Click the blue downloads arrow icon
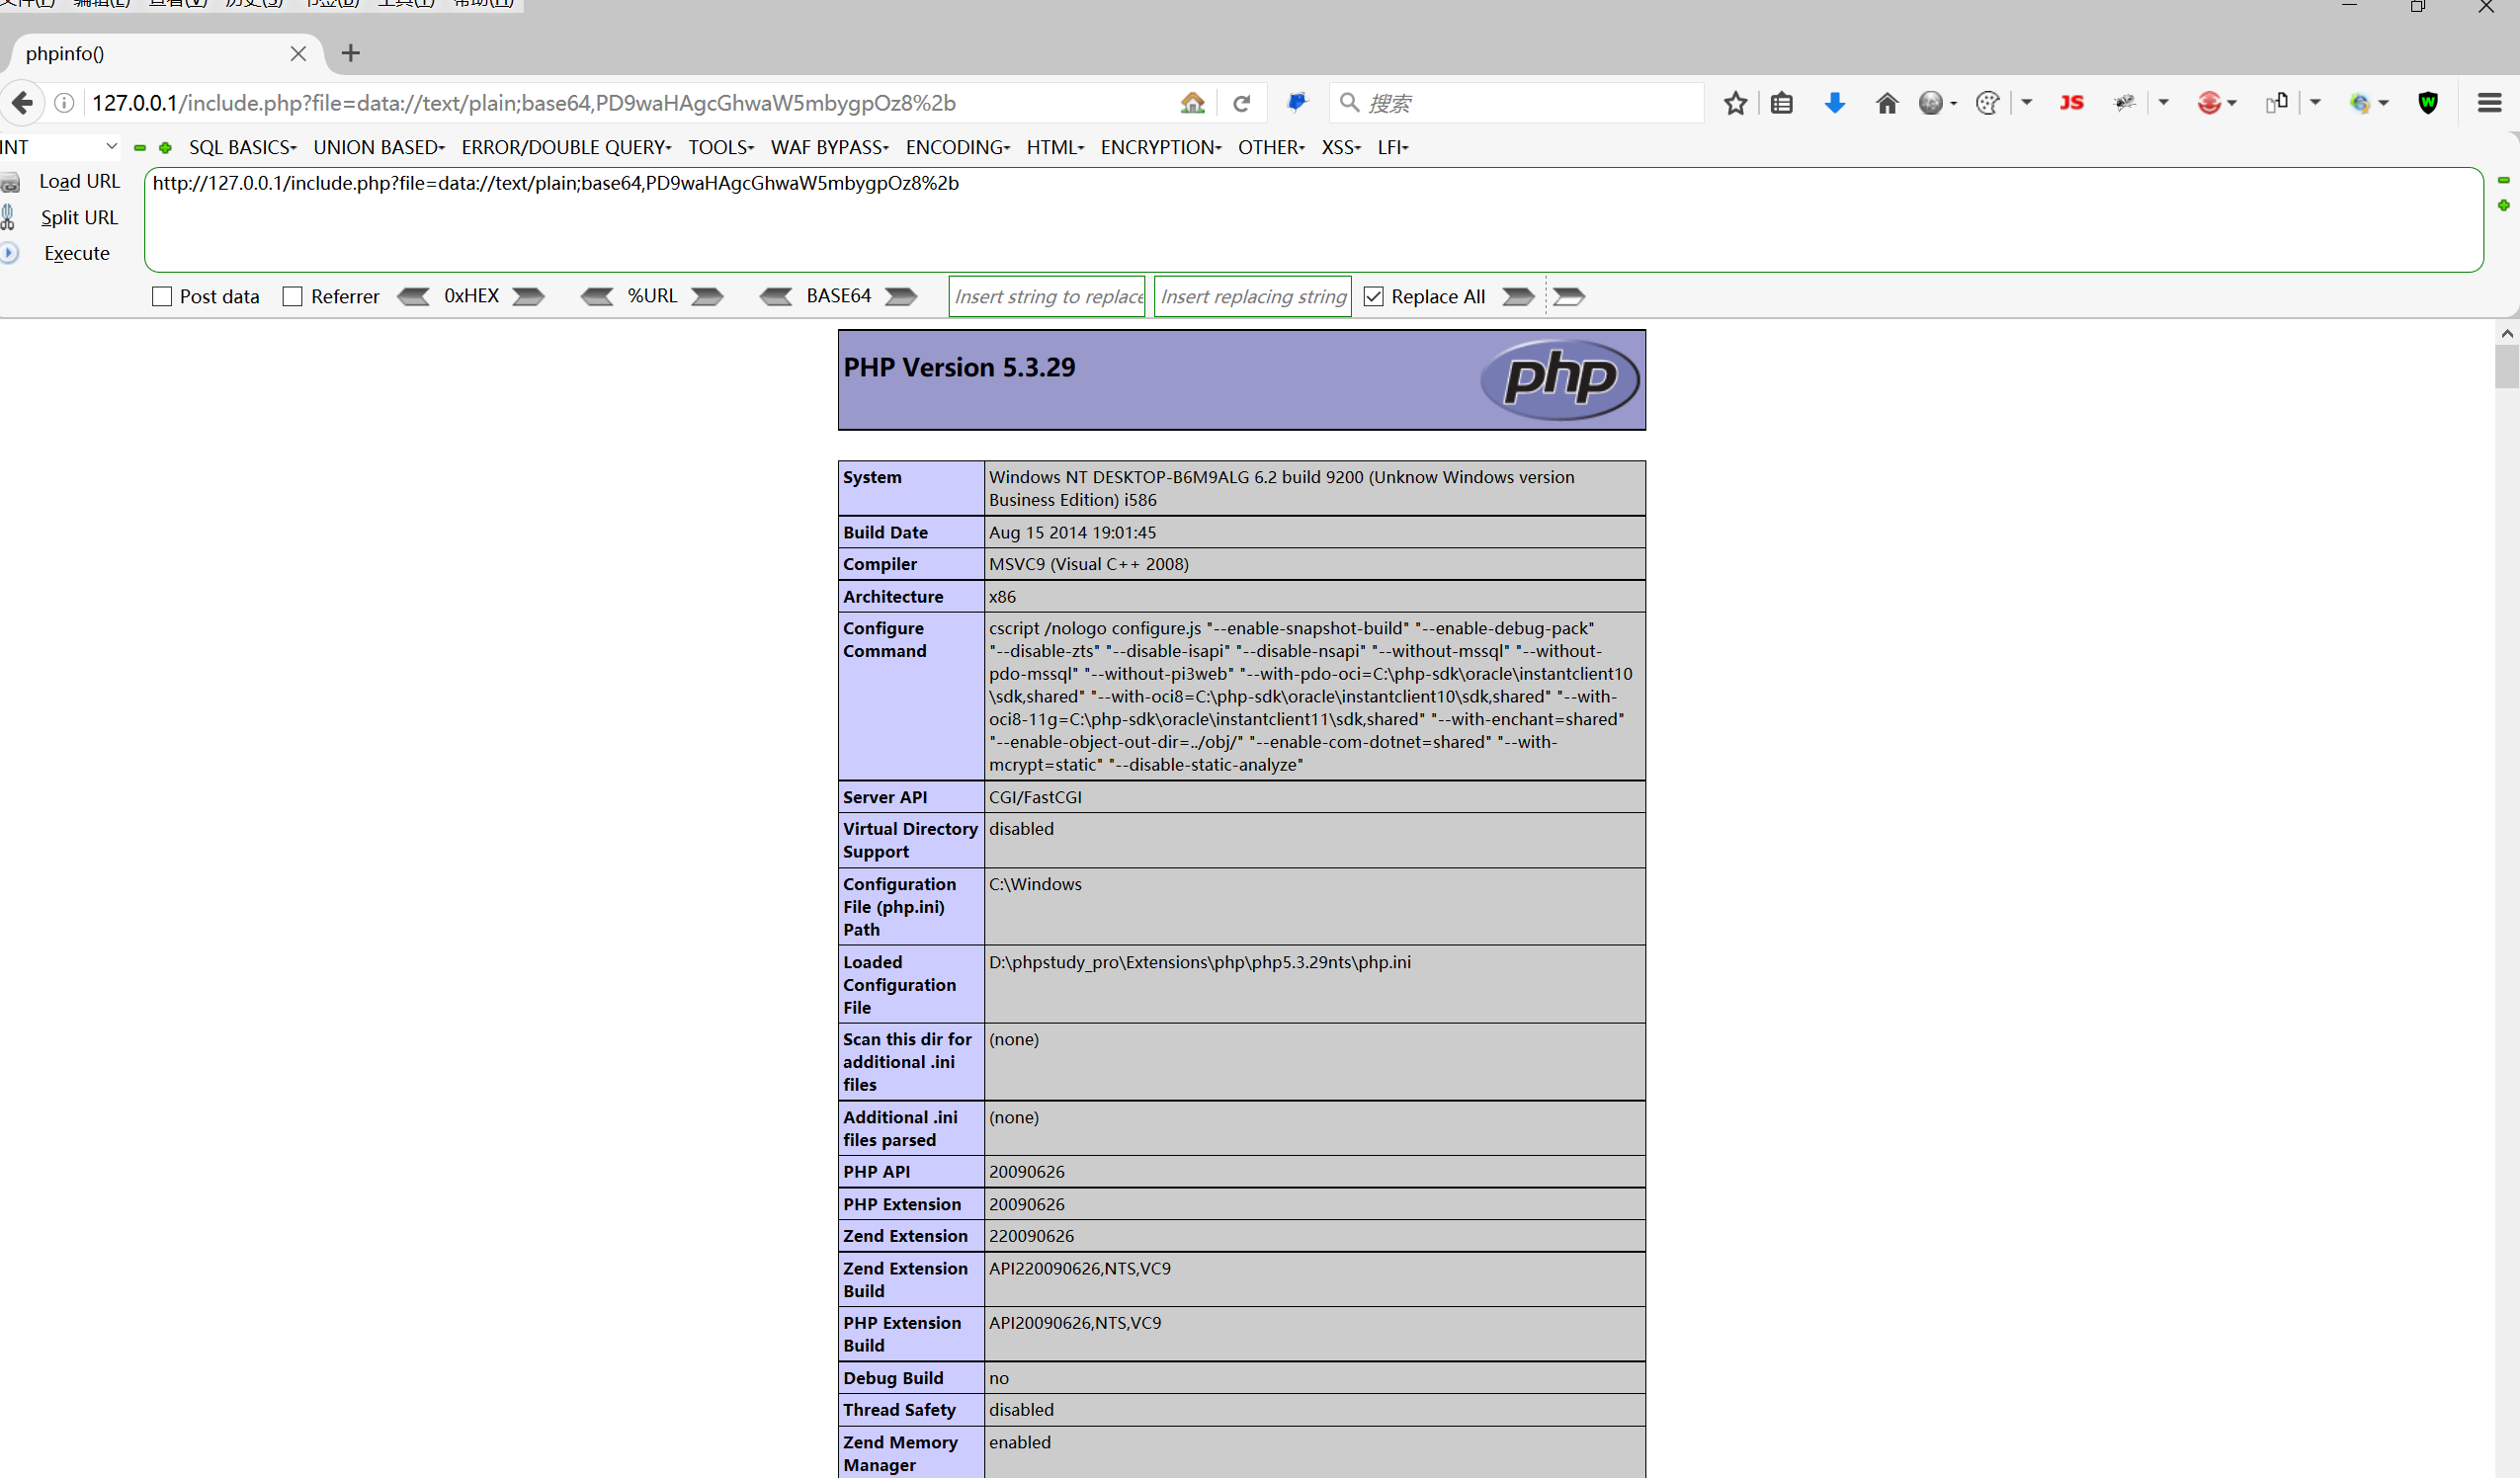 click(1834, 103)
